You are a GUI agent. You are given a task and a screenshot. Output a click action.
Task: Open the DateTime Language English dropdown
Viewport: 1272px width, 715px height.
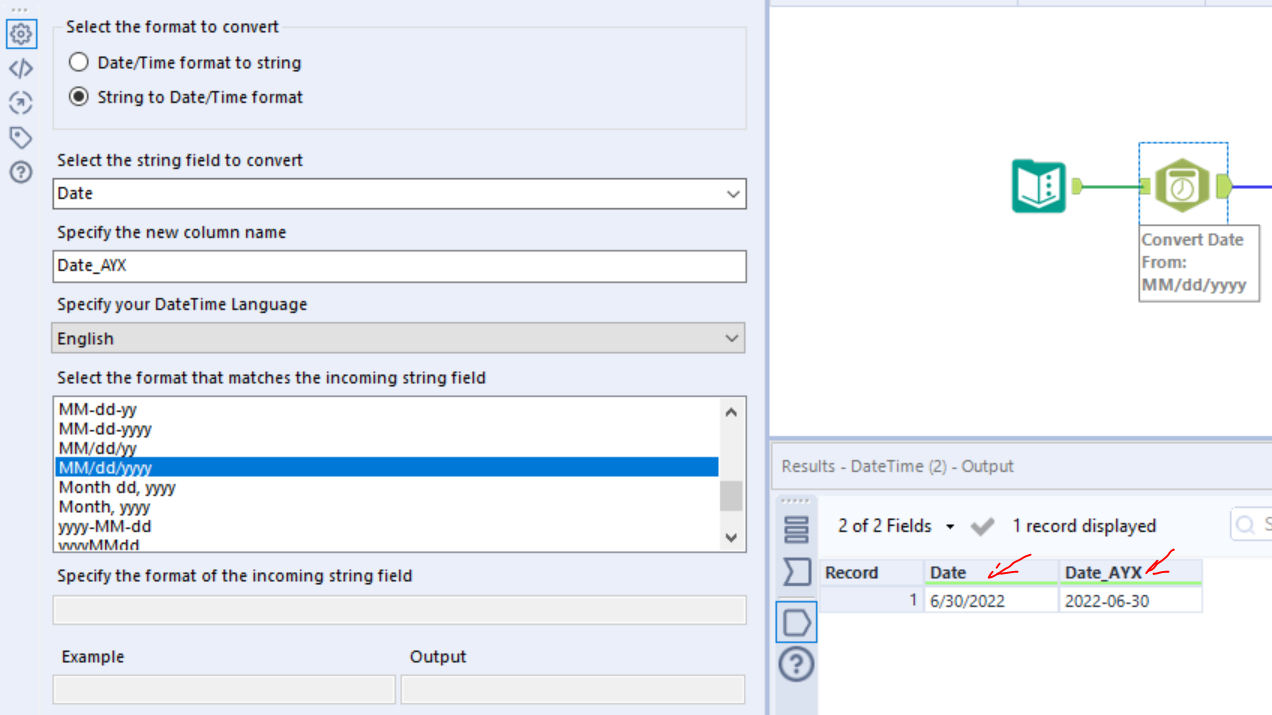pyautogui.click(x=731, y=339)
